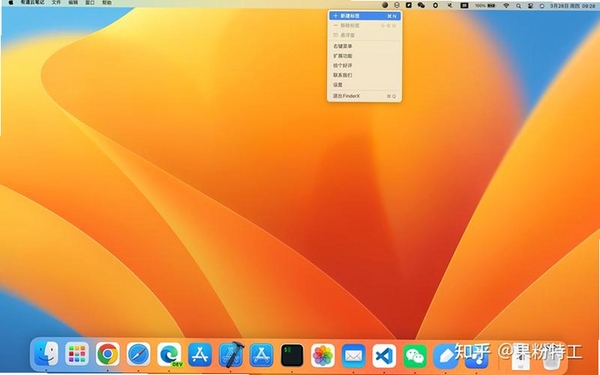Screen dimensions: 600x375
Task: Open Spotlight search magnifier icon
Action: pyautogui.click(x=518, y=6)
